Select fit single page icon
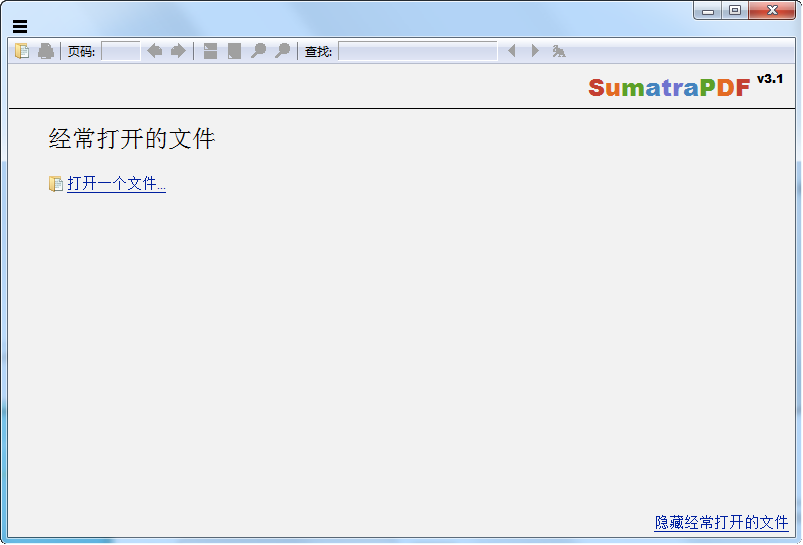The height and width of the screenshot is (545, 803). (x=234, y=51)
